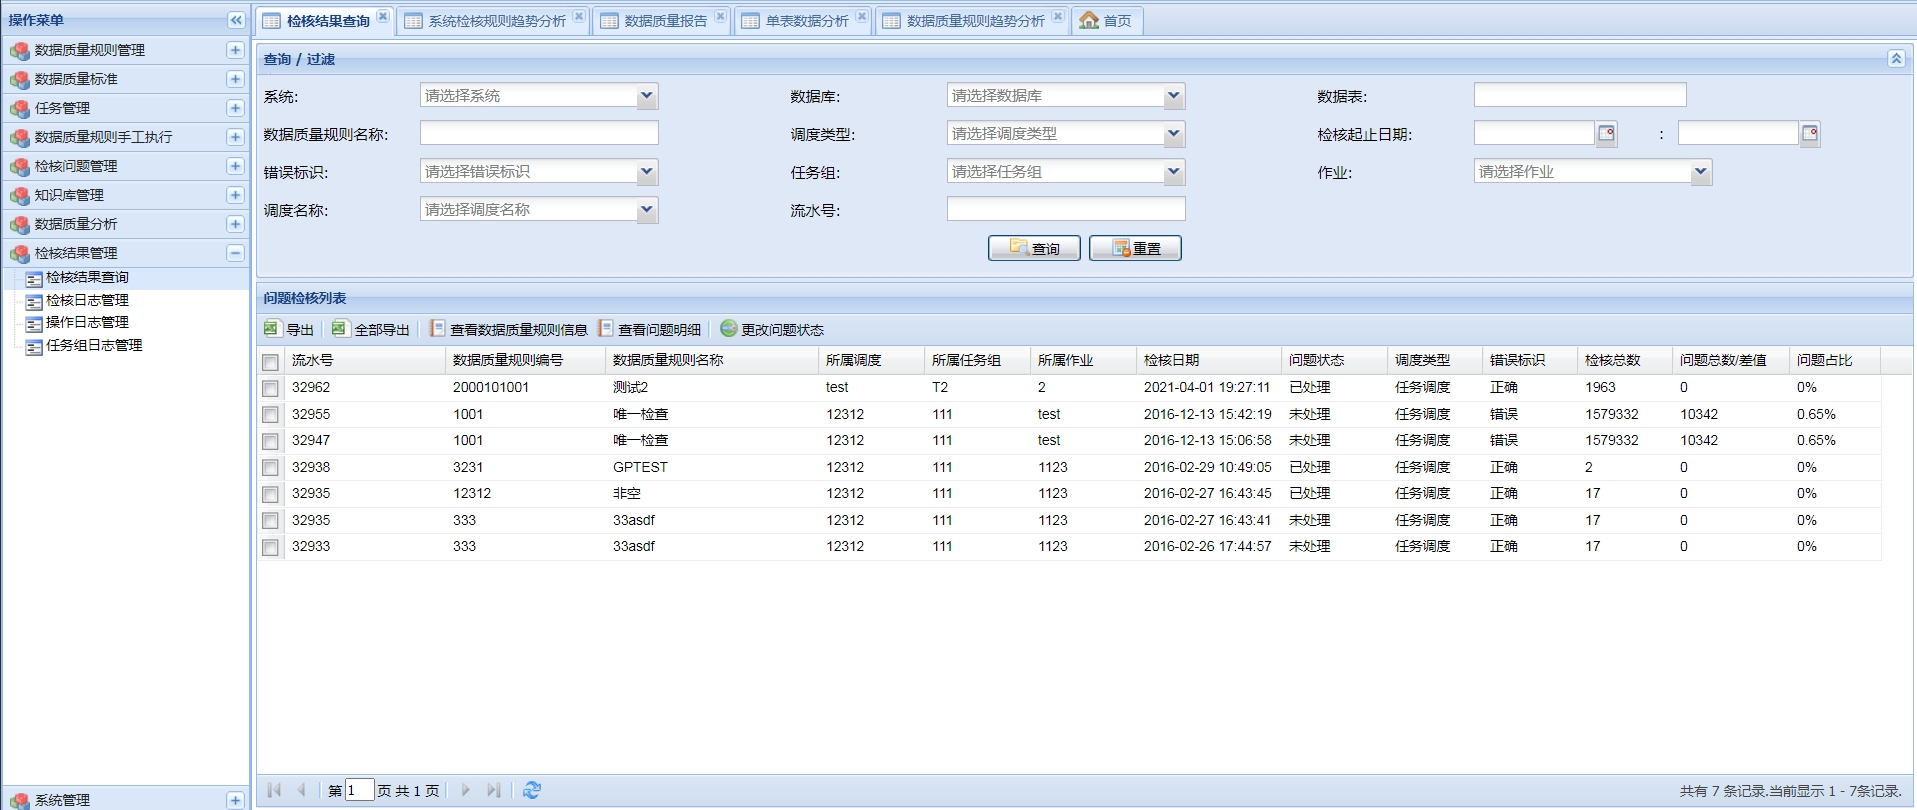Screen dimensions: 1917x810
Task: Click 更改问题状态 toolbar button
Action: 772,329
